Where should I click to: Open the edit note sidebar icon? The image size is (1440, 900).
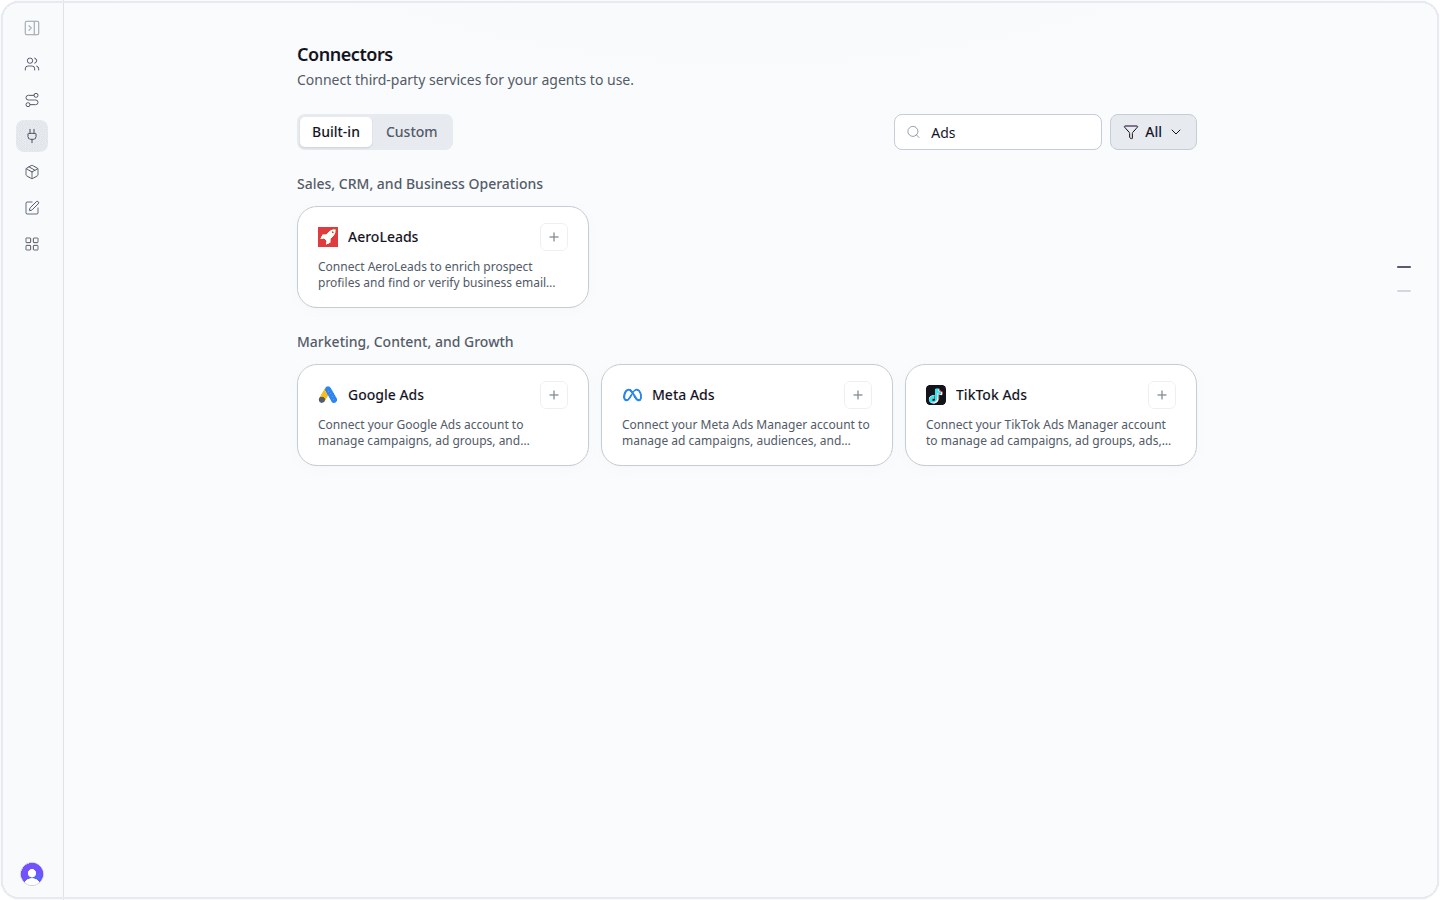[32, 208]
